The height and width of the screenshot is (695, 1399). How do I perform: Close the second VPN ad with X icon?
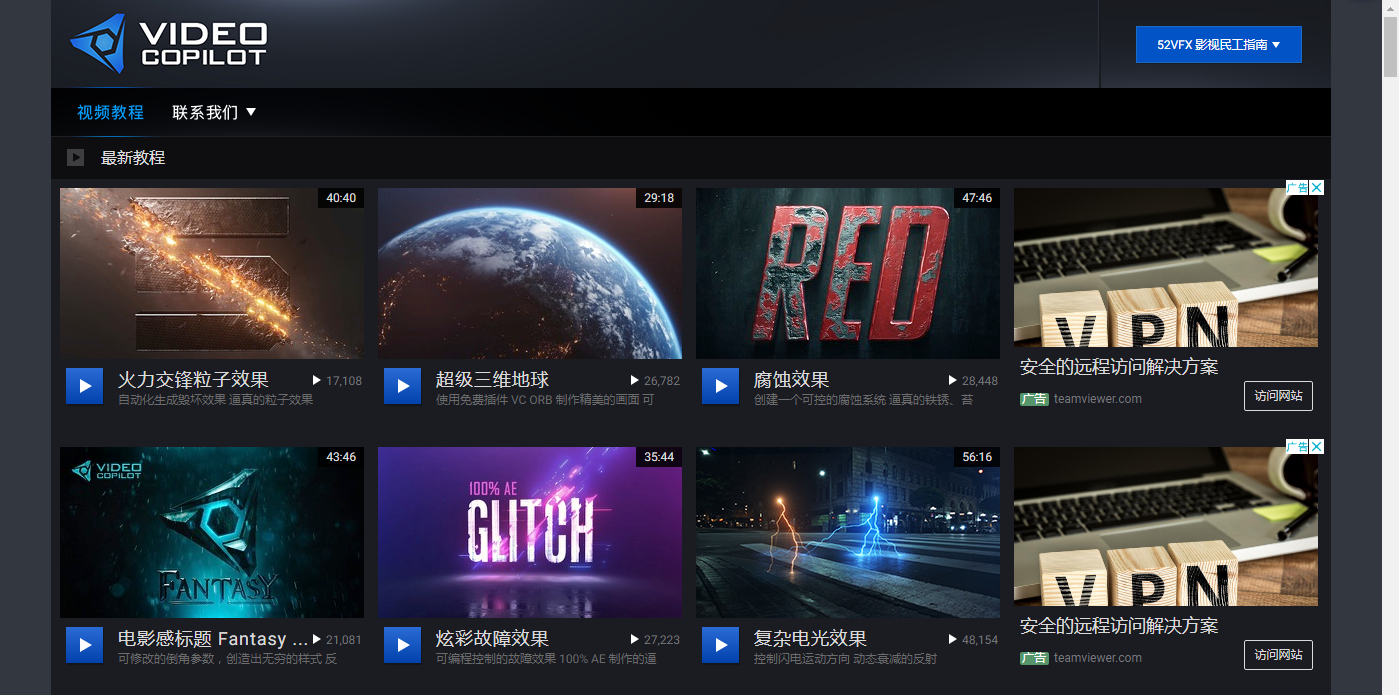pos(1317,446)
